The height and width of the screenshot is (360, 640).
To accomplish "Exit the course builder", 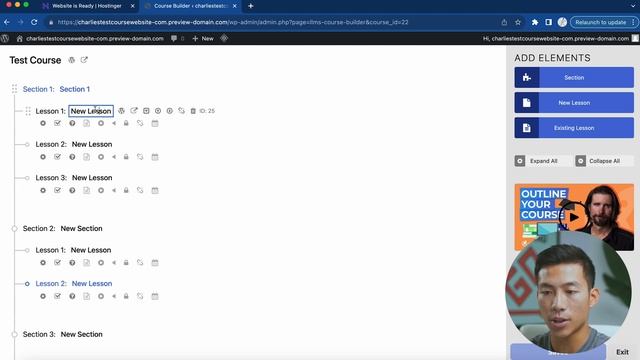I will coord(622,352).
